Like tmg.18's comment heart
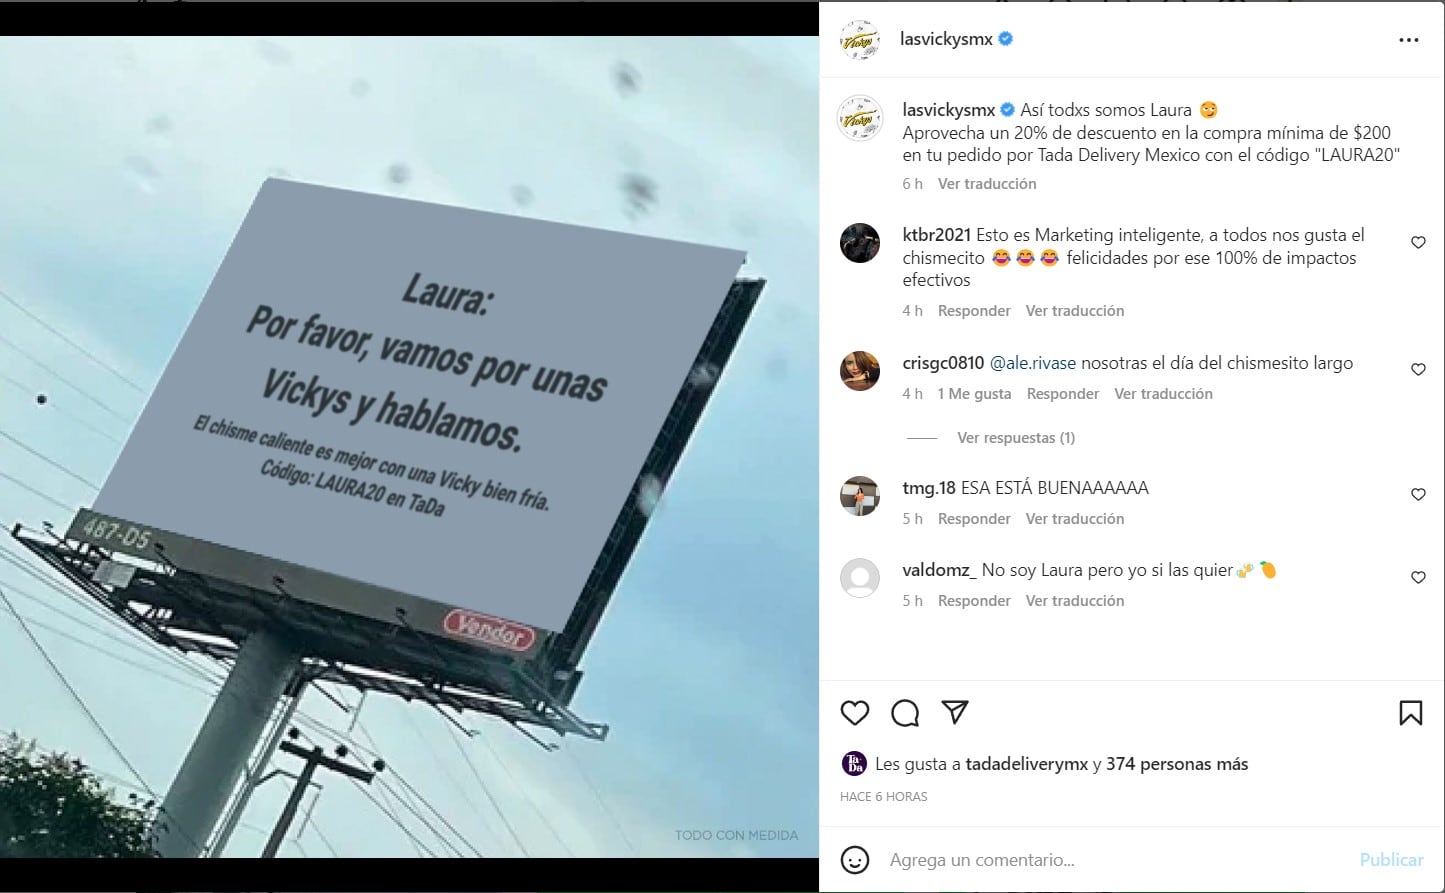Screen dimensions: 1445x893 (x=1418, y=495)
